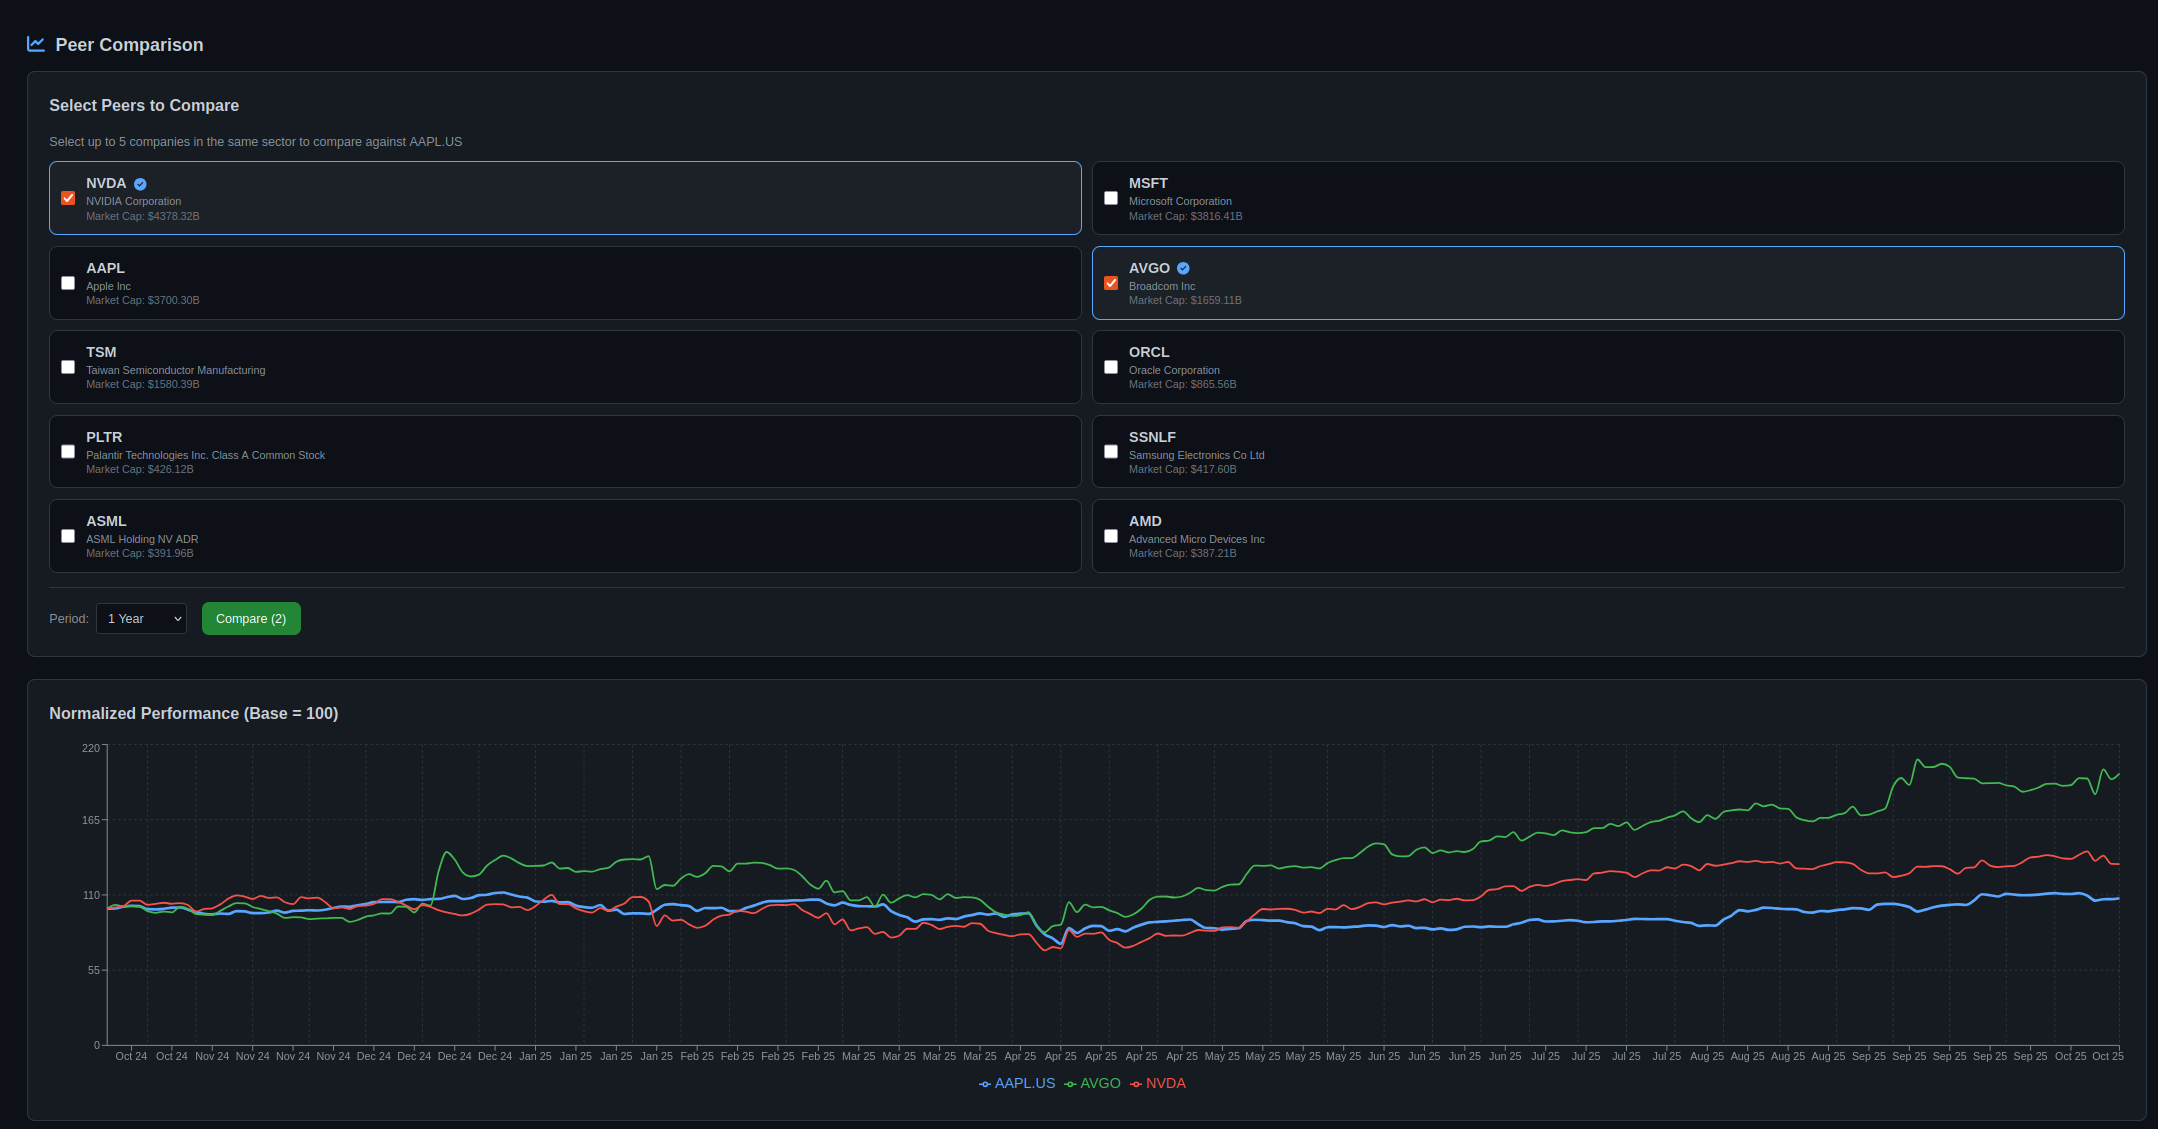2158x1129 pixels.
Task: Click the blue verified badge next to AVGO
Action: (1183, 268)
